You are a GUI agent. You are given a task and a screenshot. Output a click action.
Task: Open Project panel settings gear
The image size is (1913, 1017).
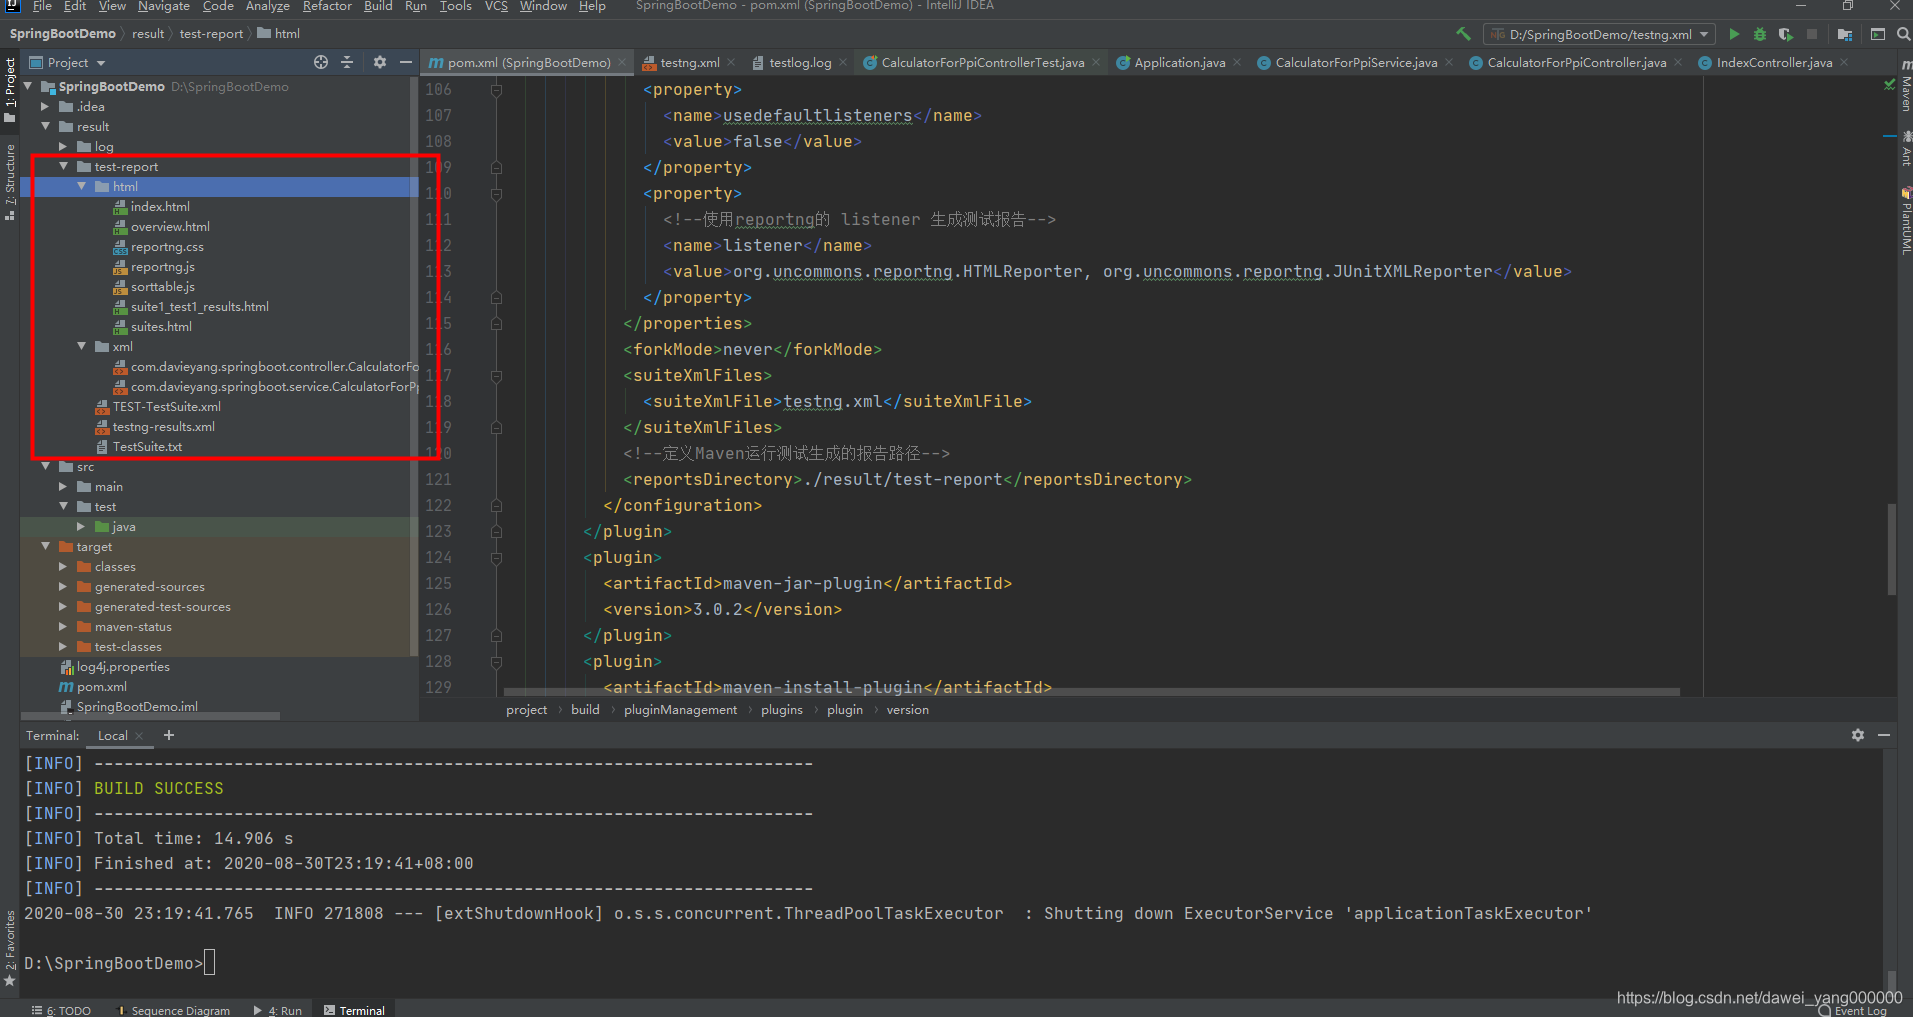[x=380, y=62]
